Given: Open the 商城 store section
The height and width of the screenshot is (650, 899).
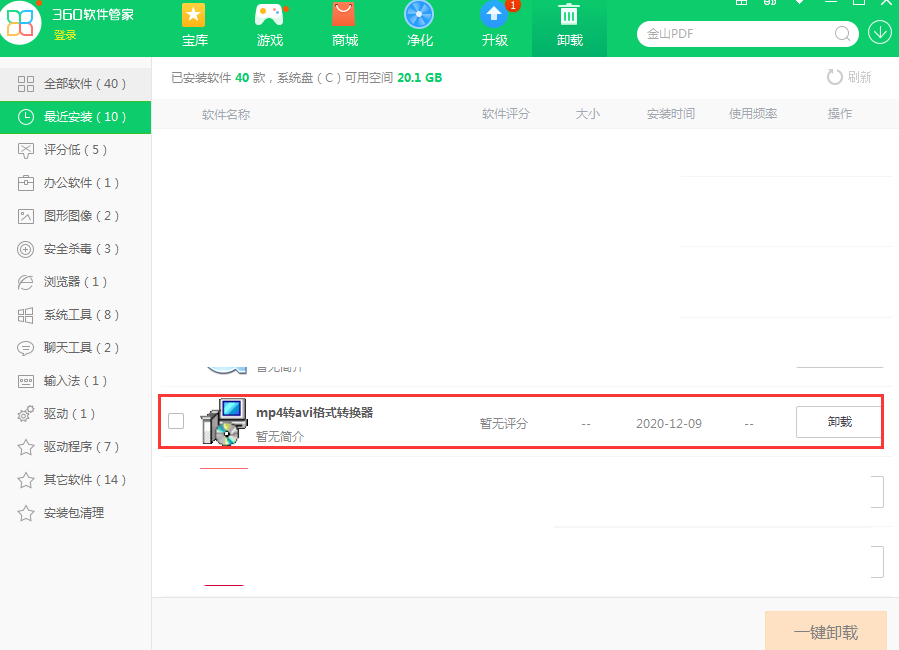Looking at the screenshot, I should 344,26.
